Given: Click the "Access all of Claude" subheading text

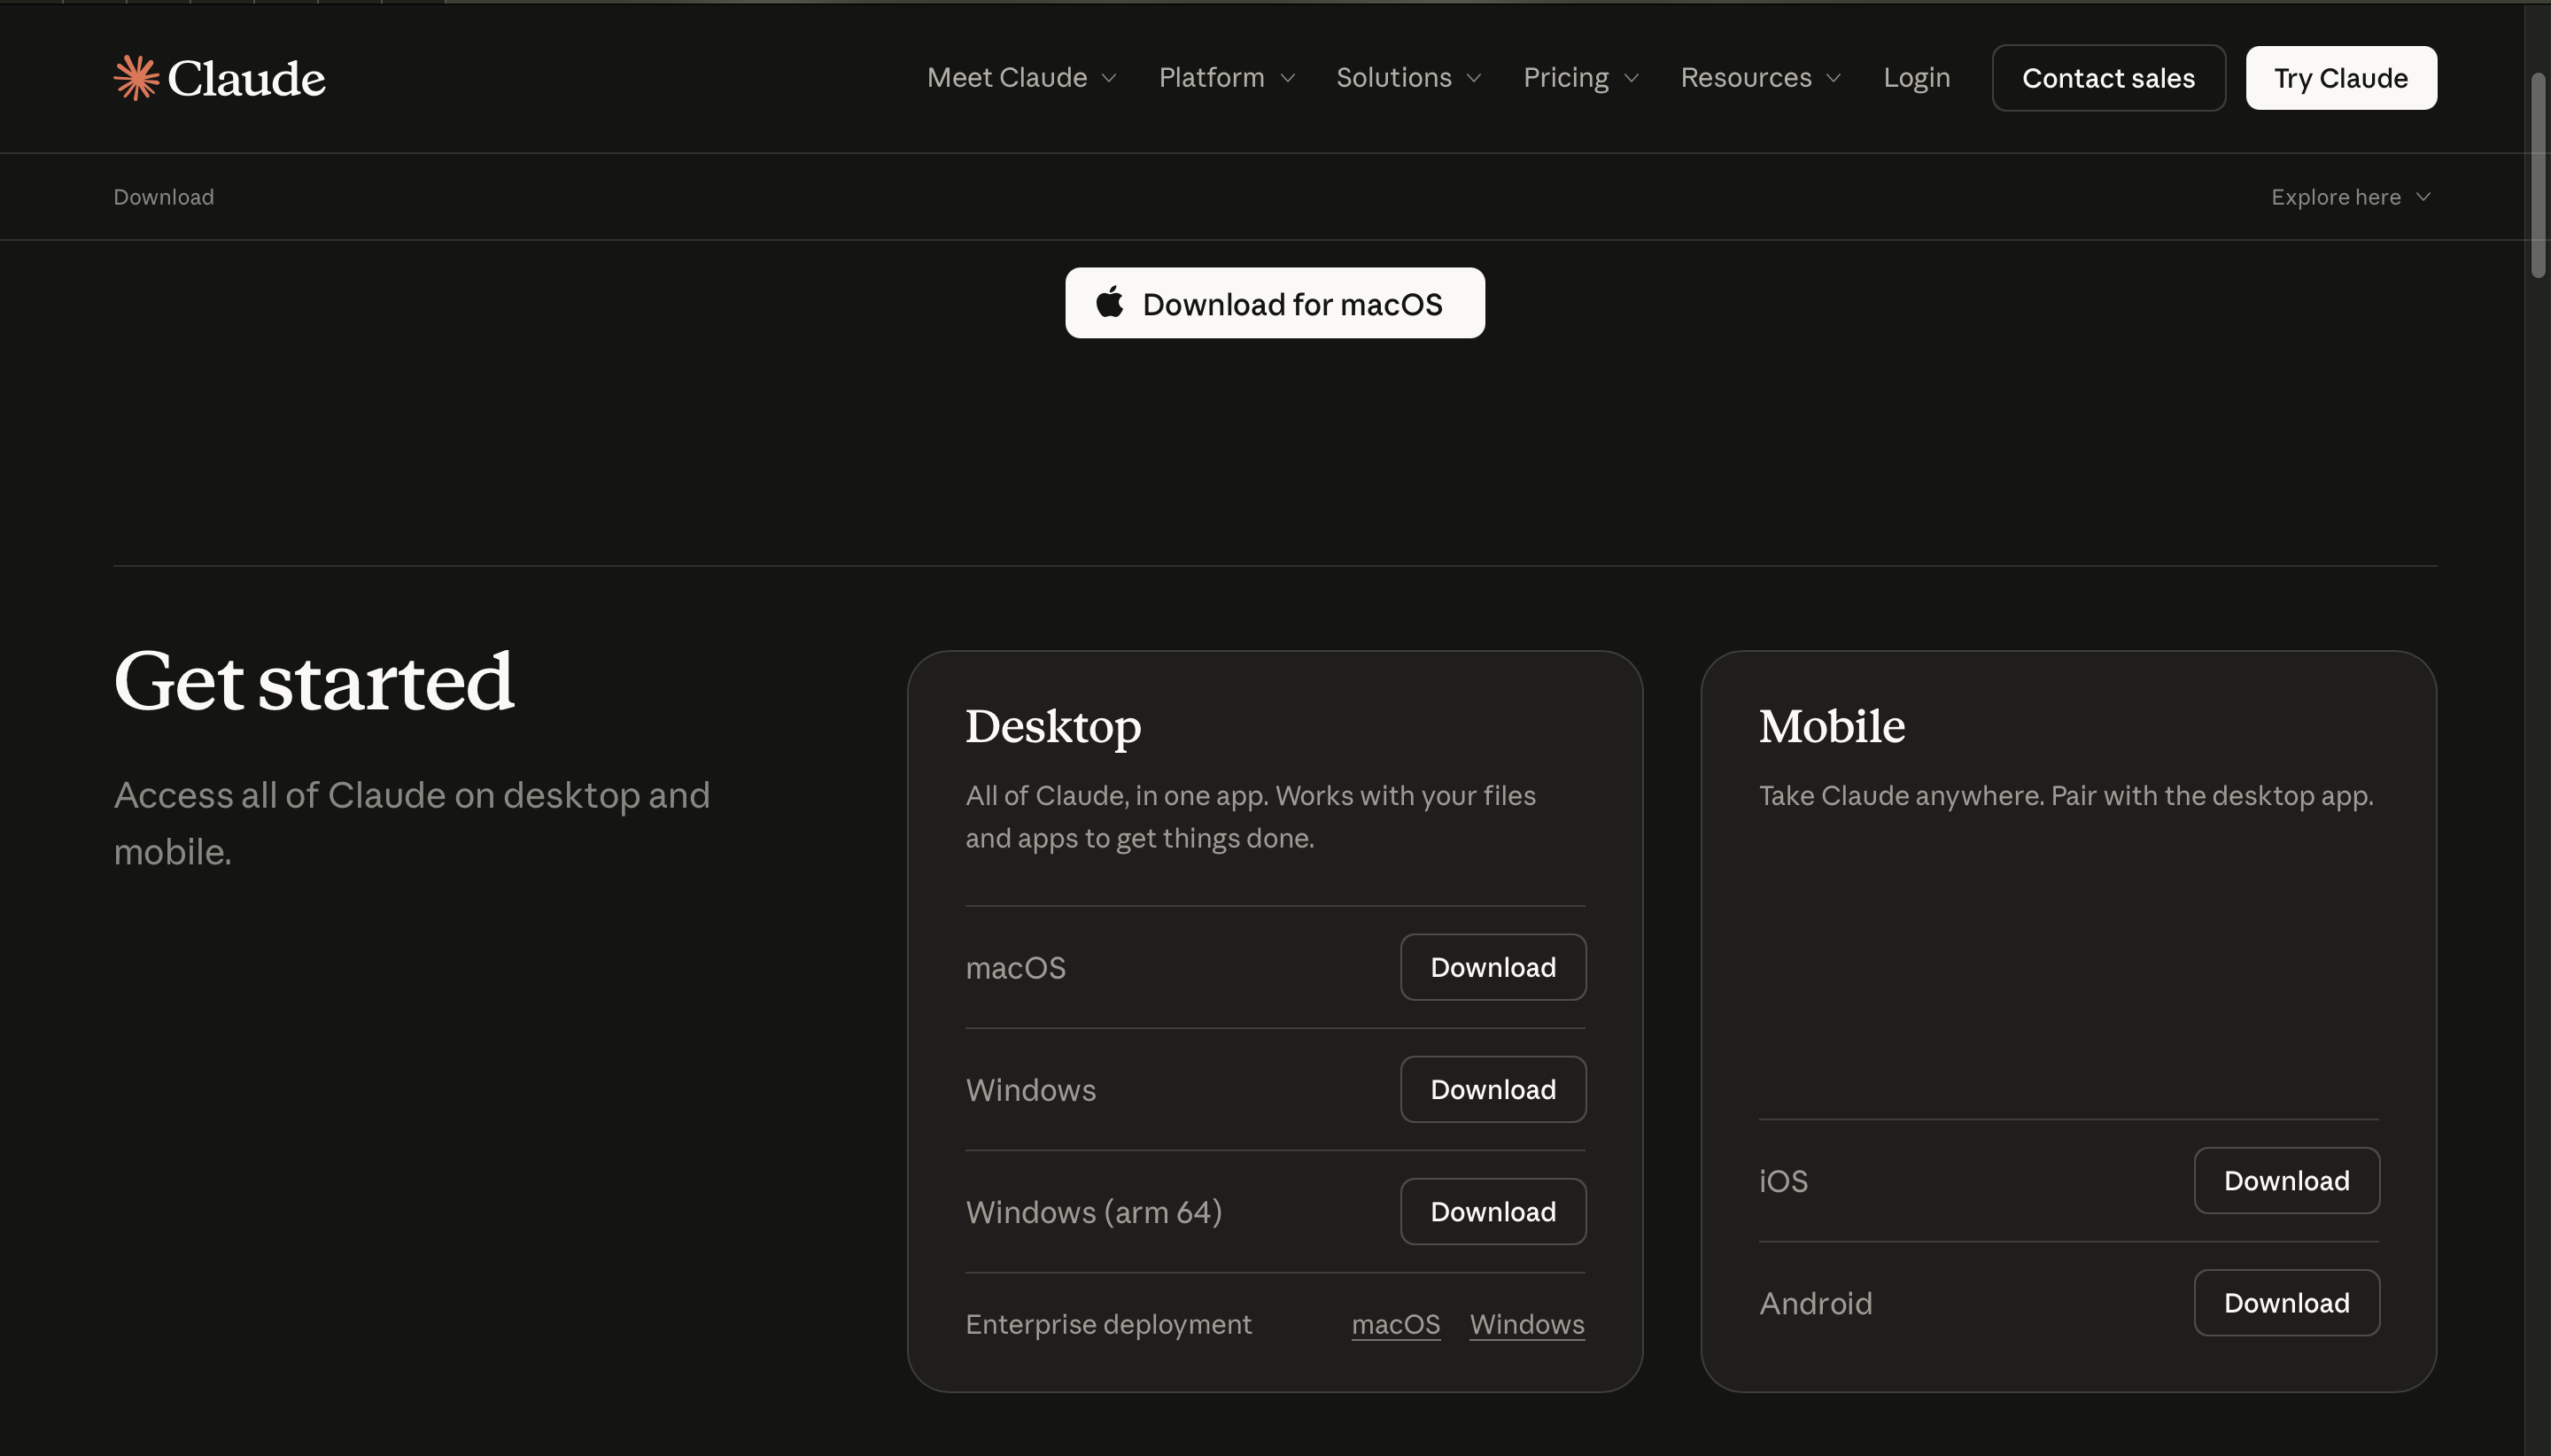Looking at the screenshot, I should (412, 823).
